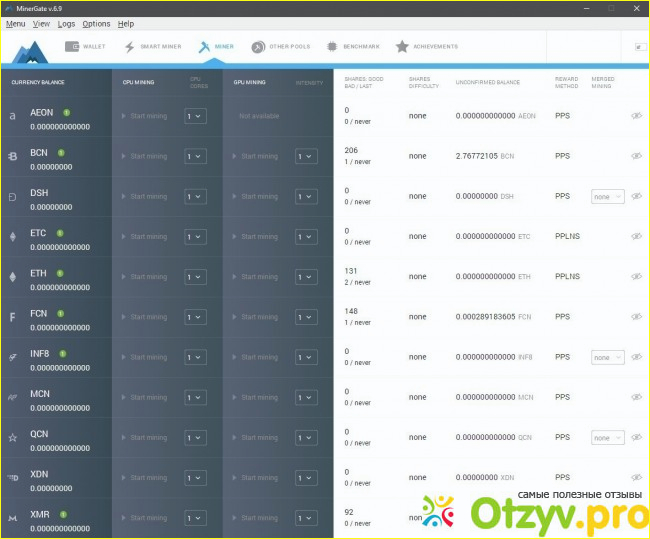Open the Logs menu
Image resolution: width=650 pixels, height=539 pixels.
tap(66, 23)
